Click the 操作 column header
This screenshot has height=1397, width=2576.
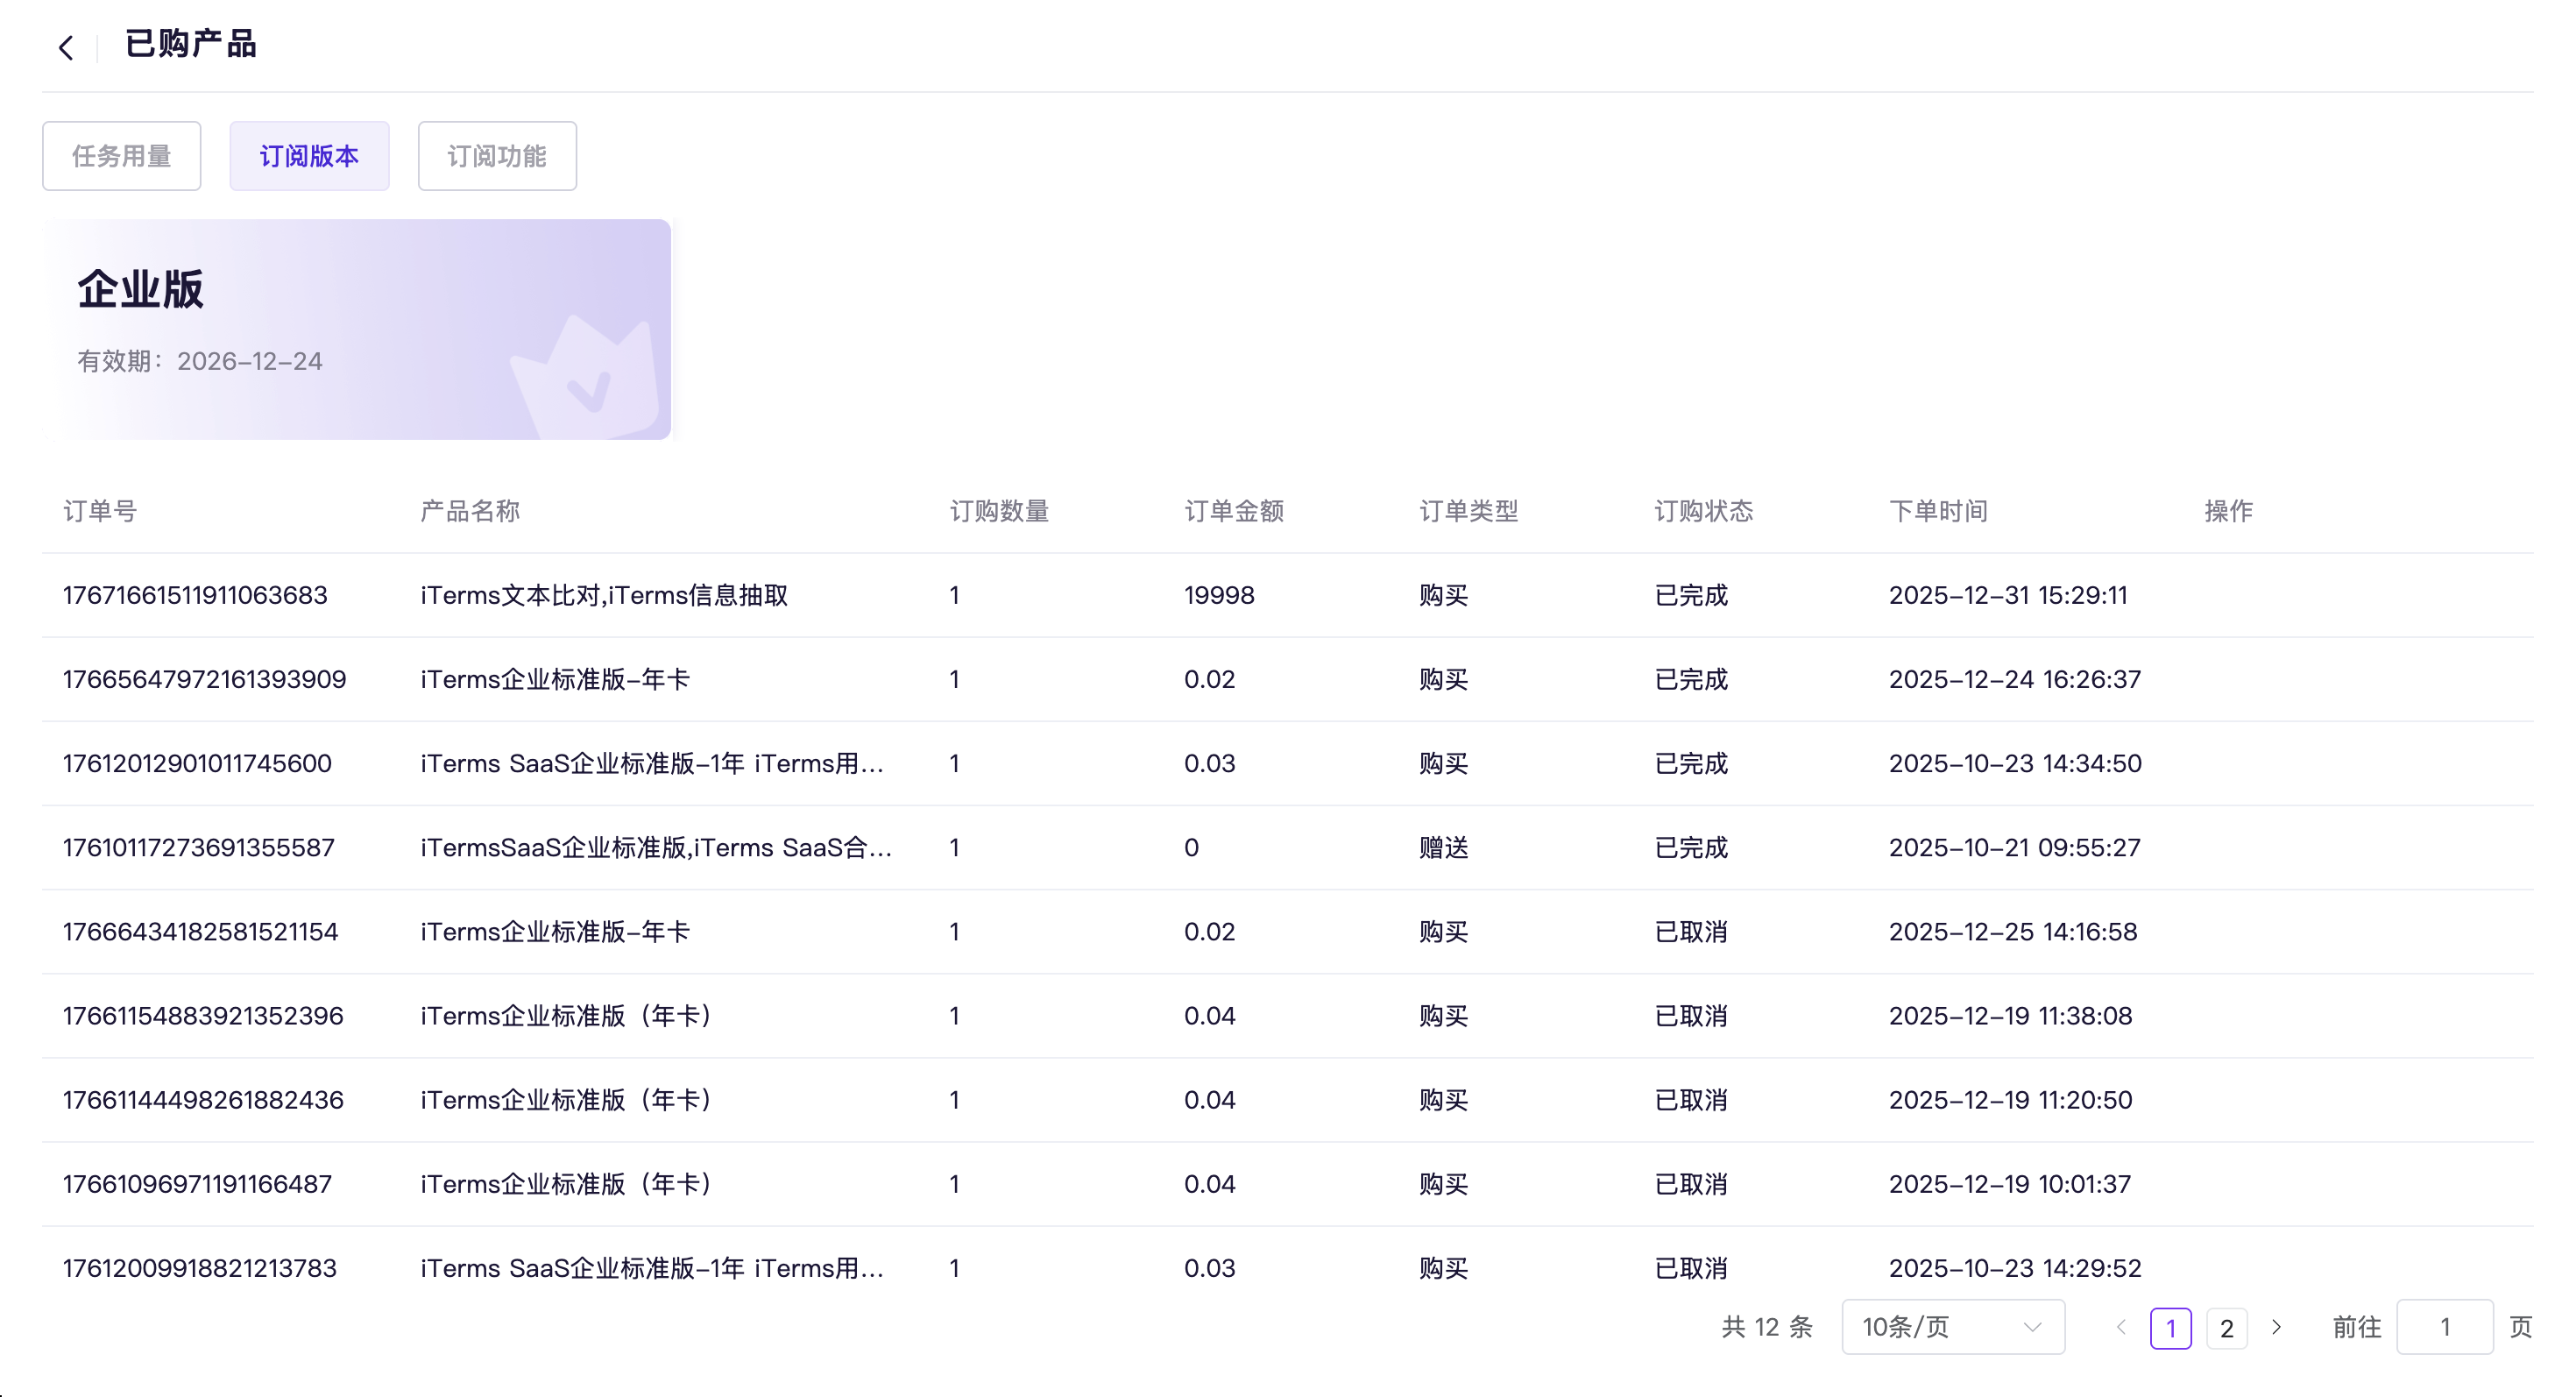(x=2227, y=511)
